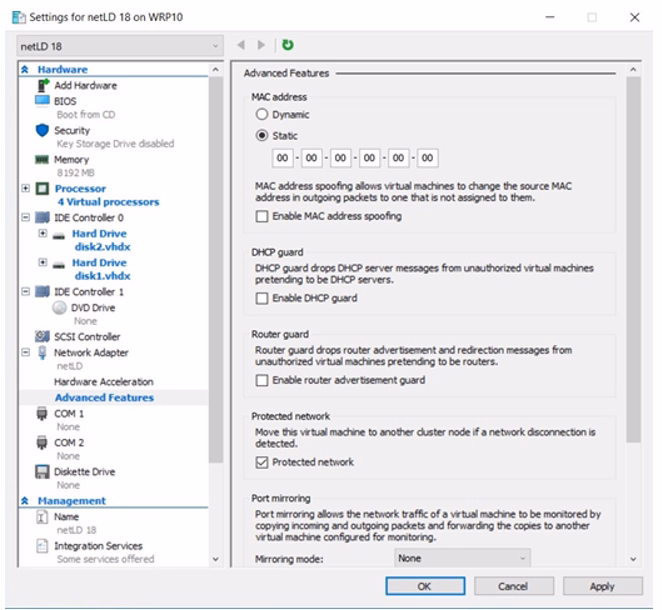Select the SCSI Controller icon

click(x=42, y=337)
